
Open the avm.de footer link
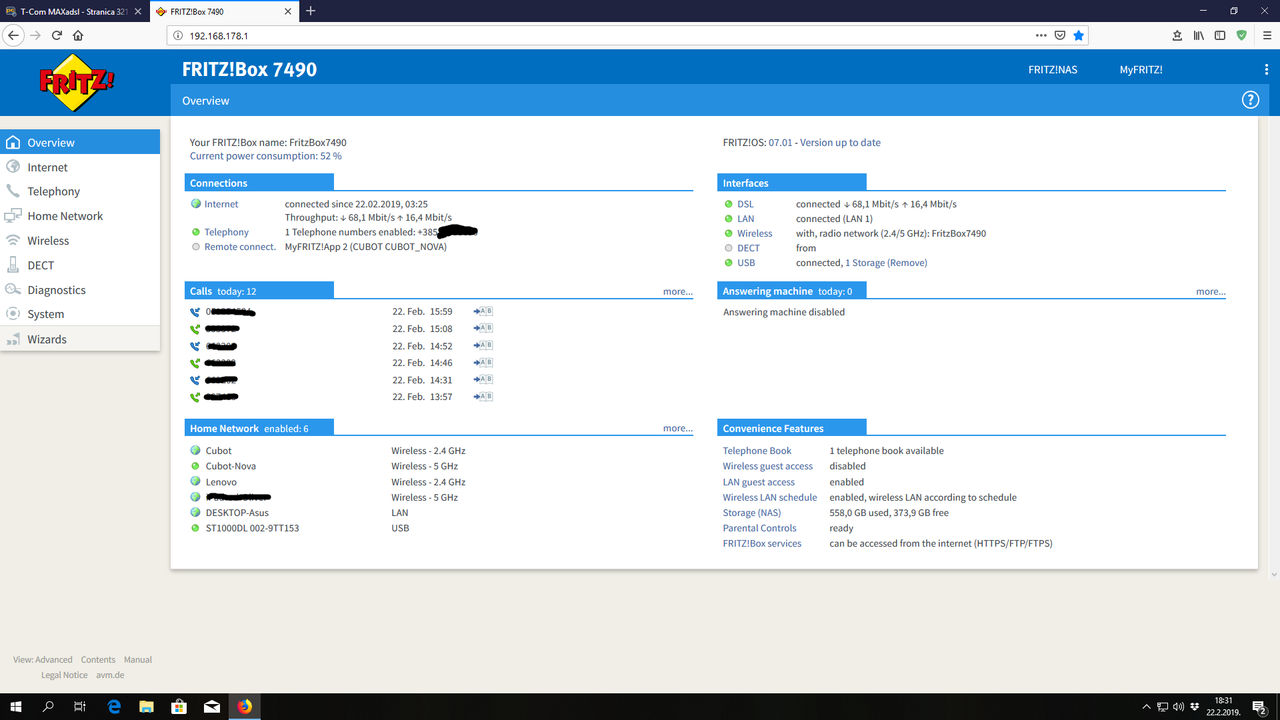click(x=110, y=675)
